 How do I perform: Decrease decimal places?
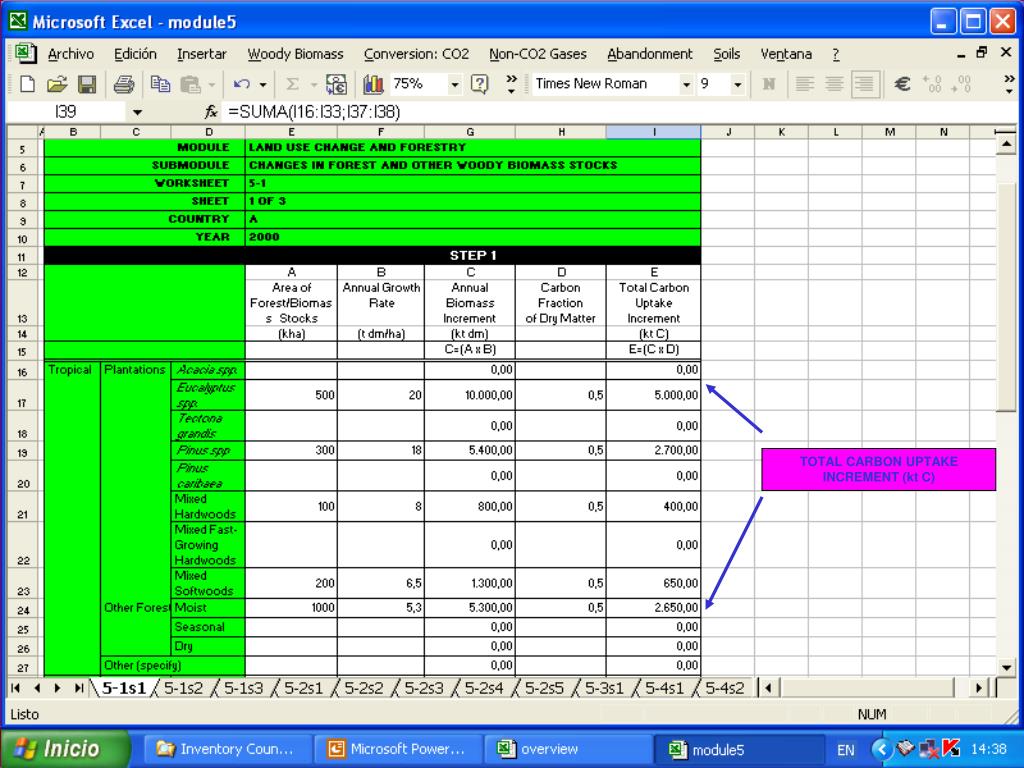tap(961, 84)
